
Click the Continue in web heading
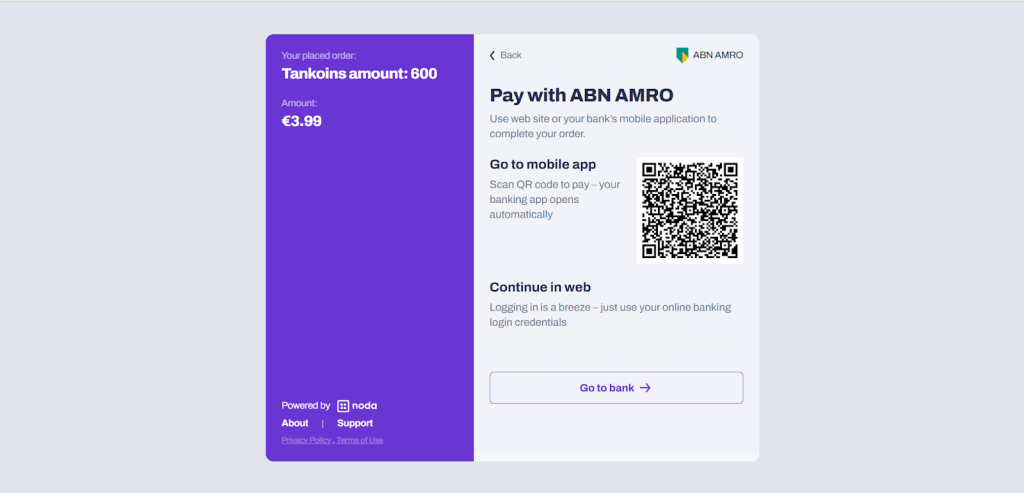(540, 287)
